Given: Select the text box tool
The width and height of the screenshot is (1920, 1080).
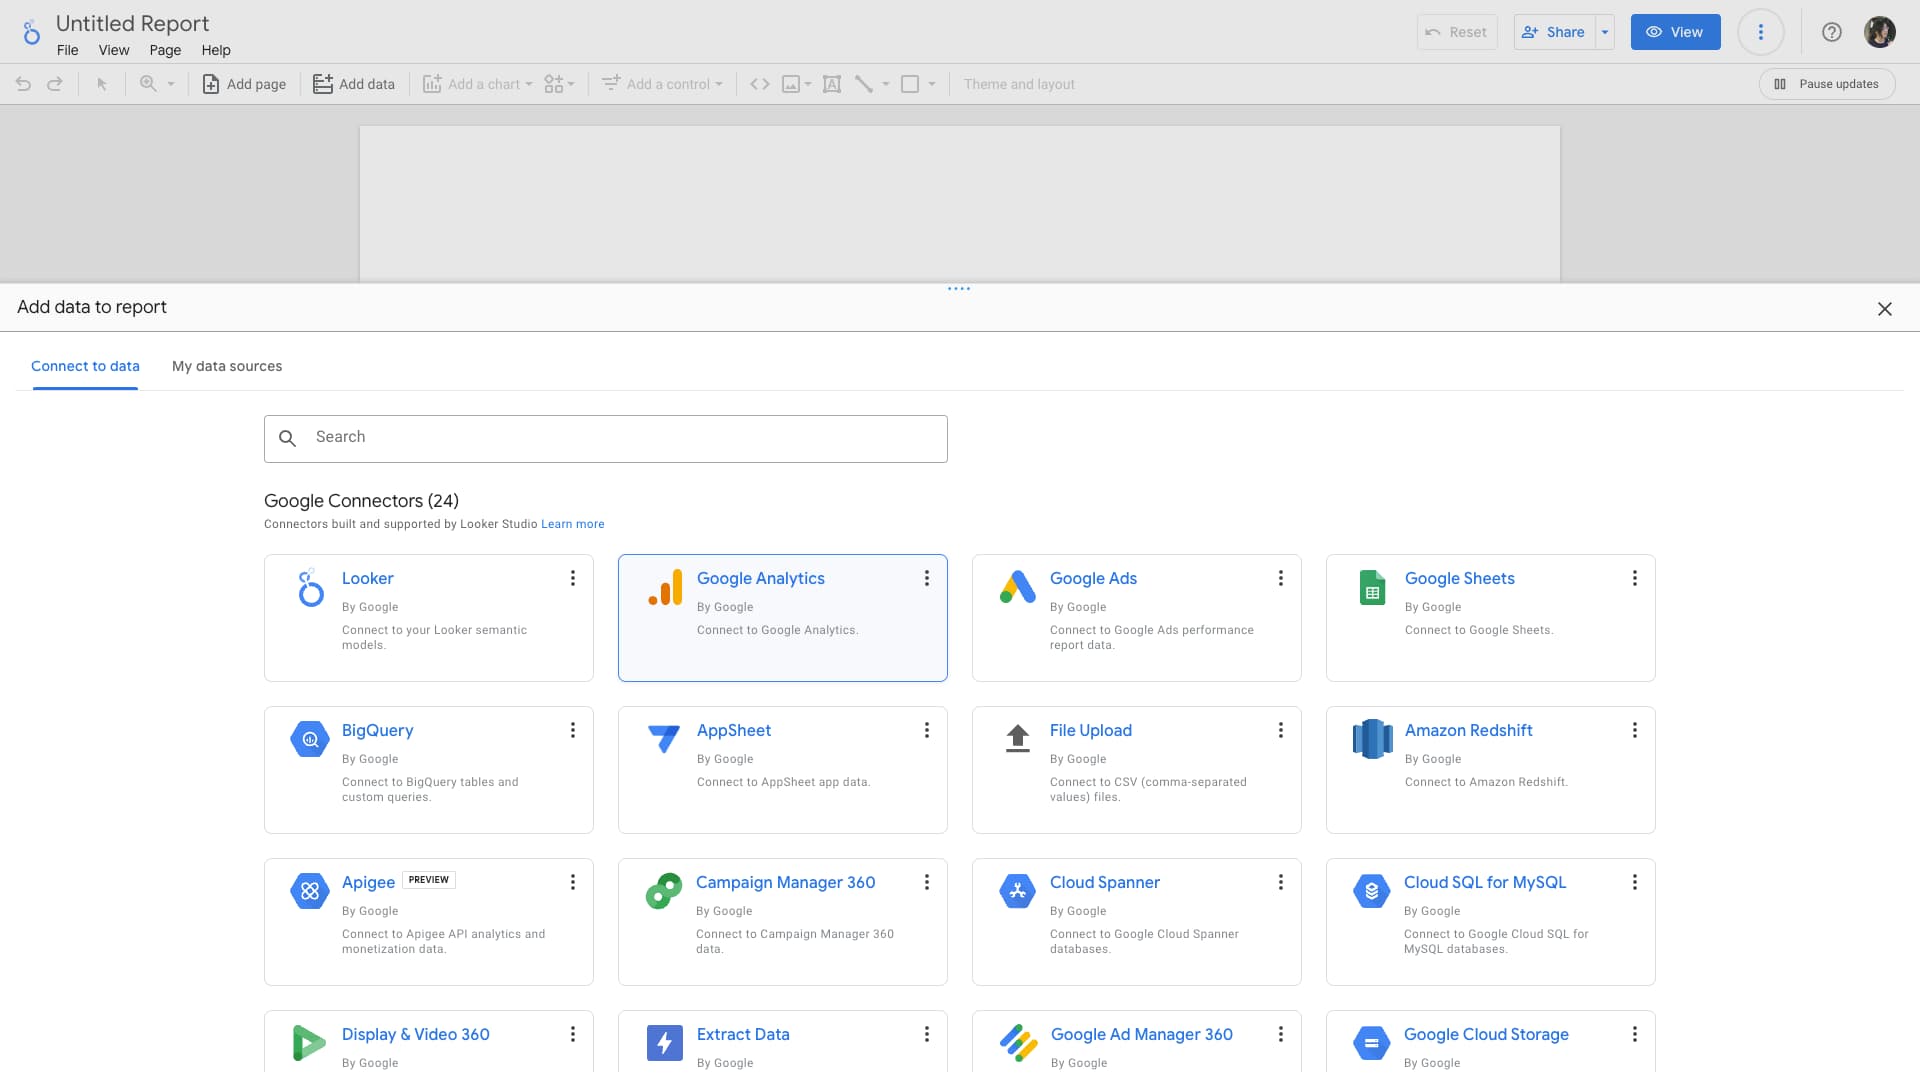Looking at the screenshot, I should tap(831, 84).
